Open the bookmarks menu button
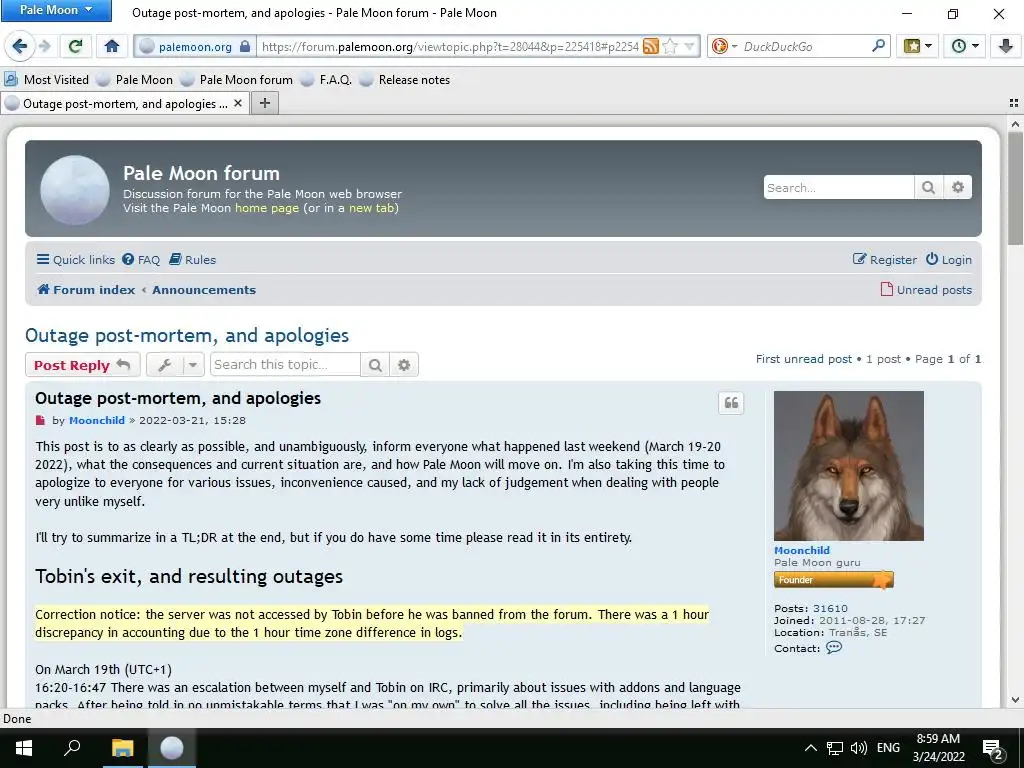This screenshot has width=1024, height=768. (917, 46)
